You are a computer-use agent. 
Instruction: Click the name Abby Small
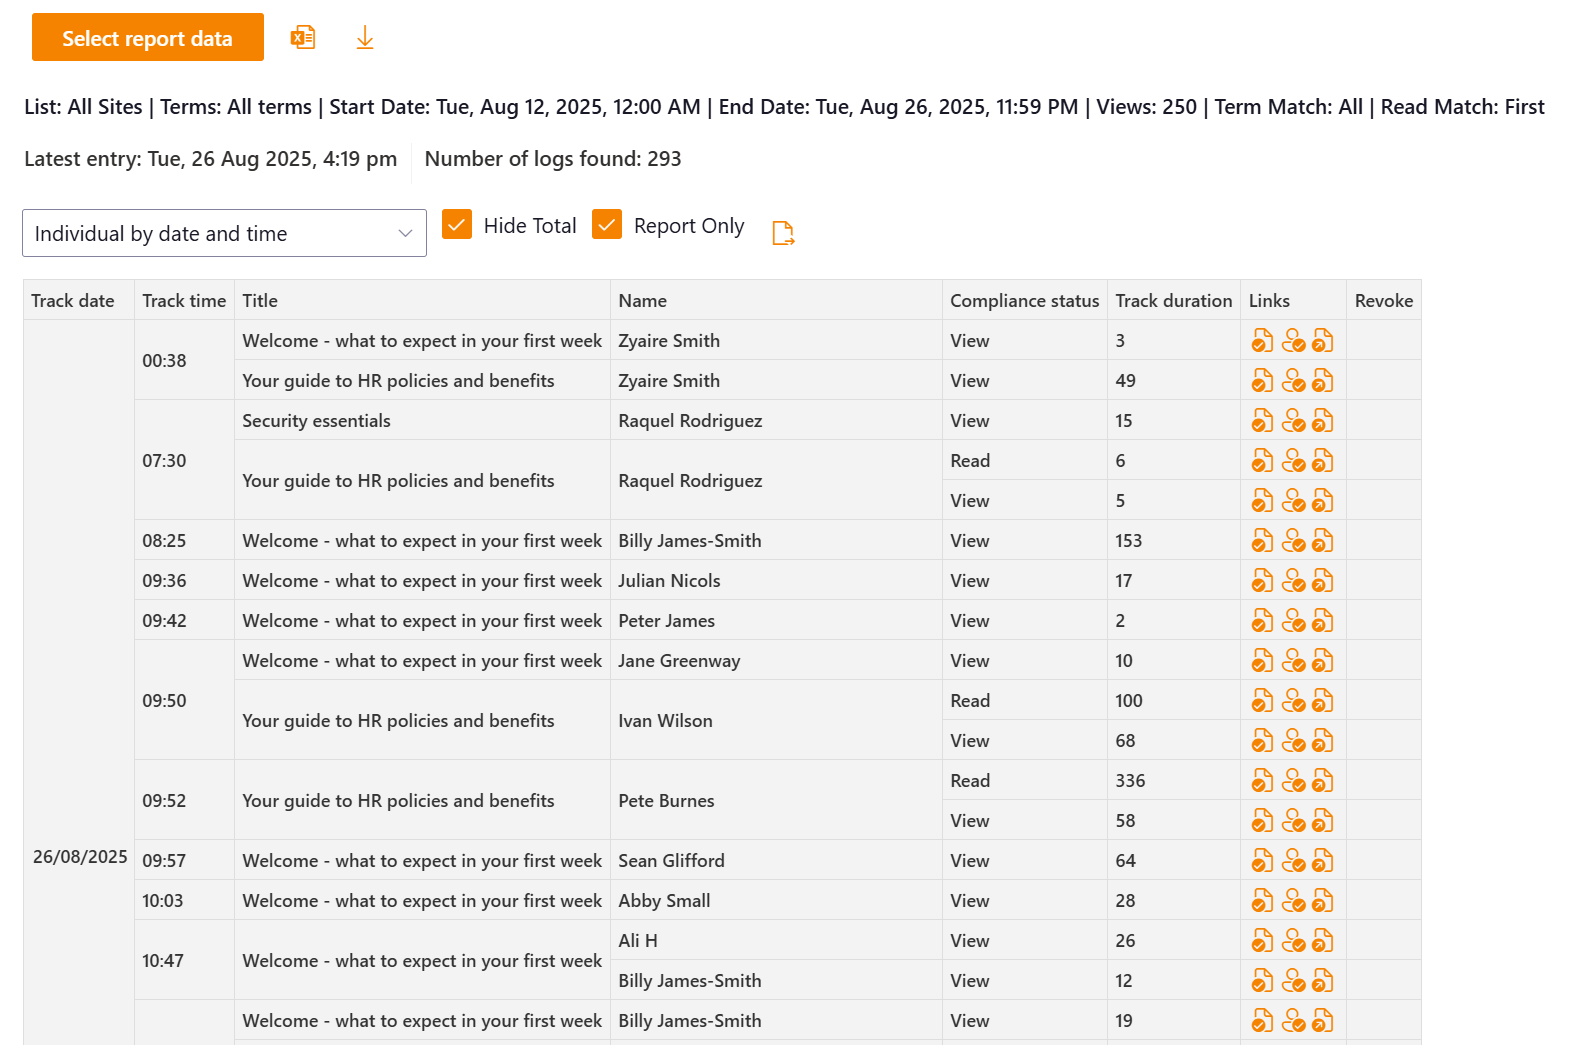[664, 901]
